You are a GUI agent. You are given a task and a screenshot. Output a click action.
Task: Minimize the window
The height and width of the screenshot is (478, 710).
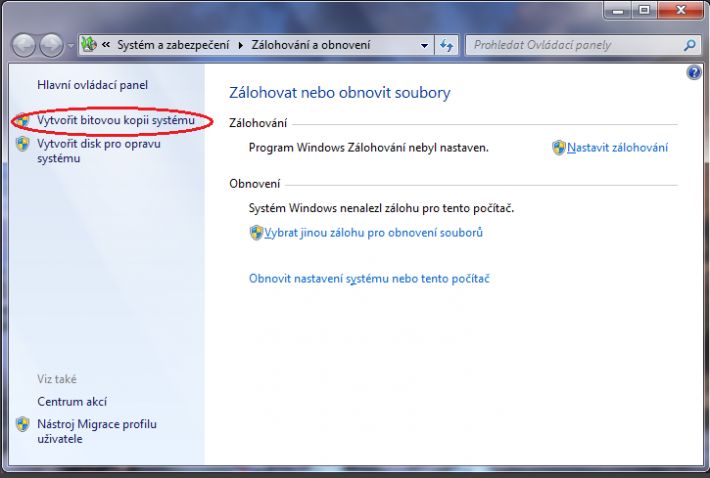[618, 10]
